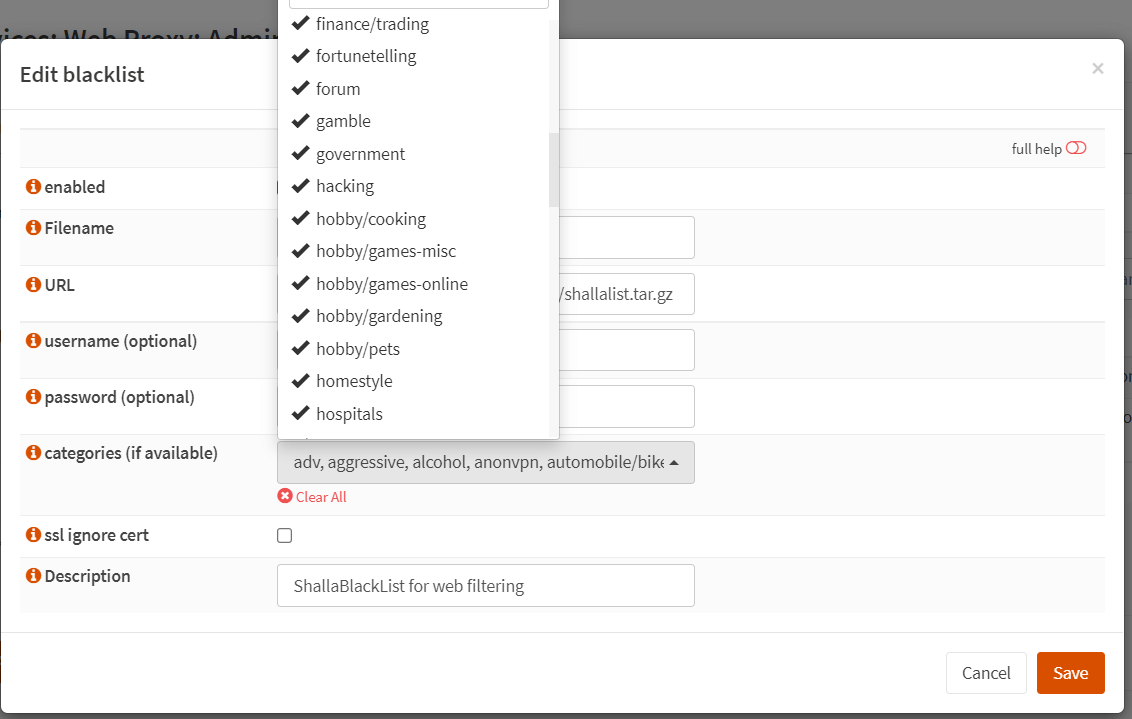This screenshot has height=719, width=1132.
Task: Deselect hobby/games-online in the dropdown list
Action: pos(391,284)
